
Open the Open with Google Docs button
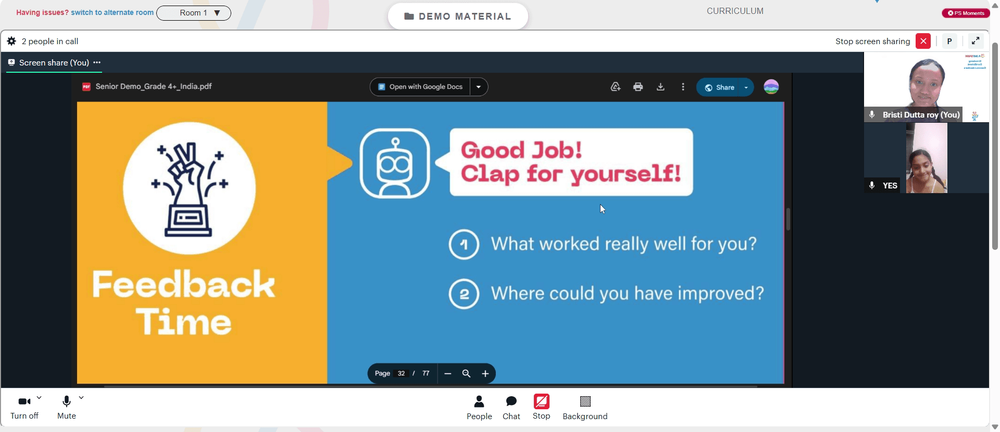(420, 87)
